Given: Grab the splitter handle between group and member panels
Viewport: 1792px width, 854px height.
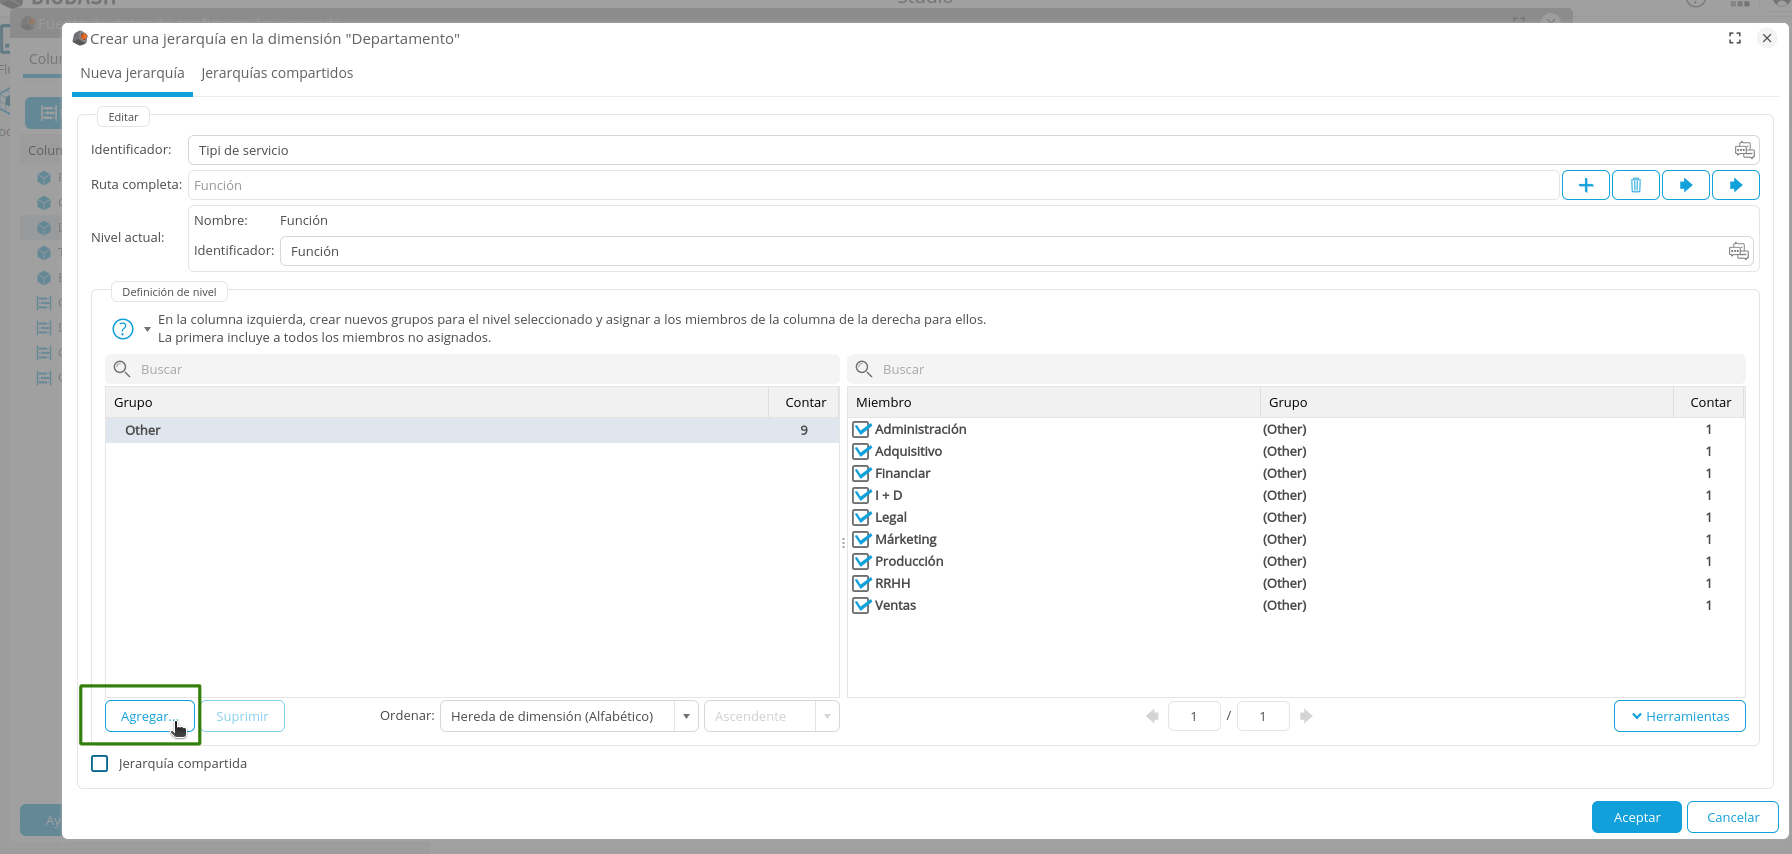Looking at the screenshot, I should click(843, 542).
